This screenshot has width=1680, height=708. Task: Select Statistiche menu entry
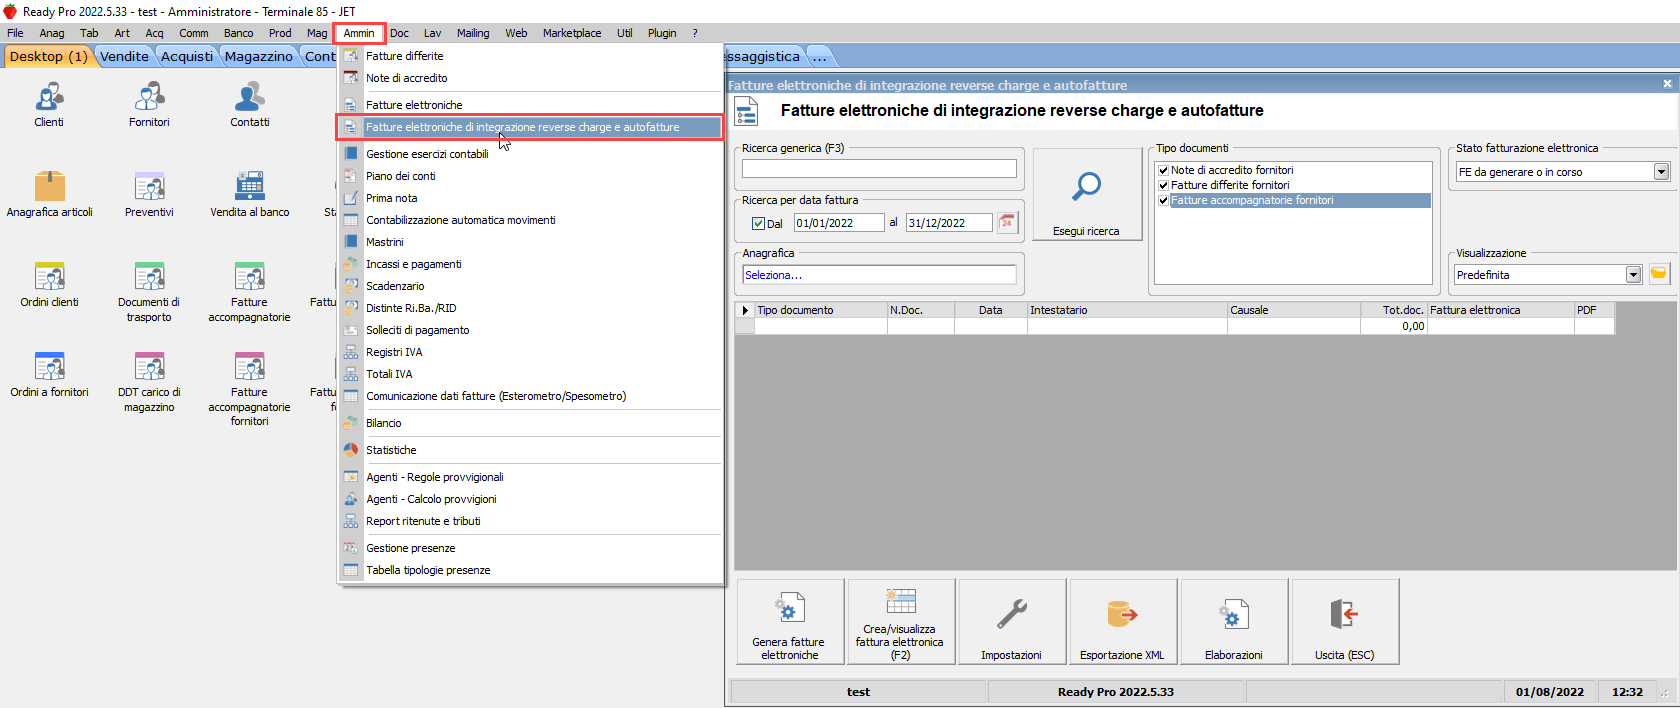530,450
